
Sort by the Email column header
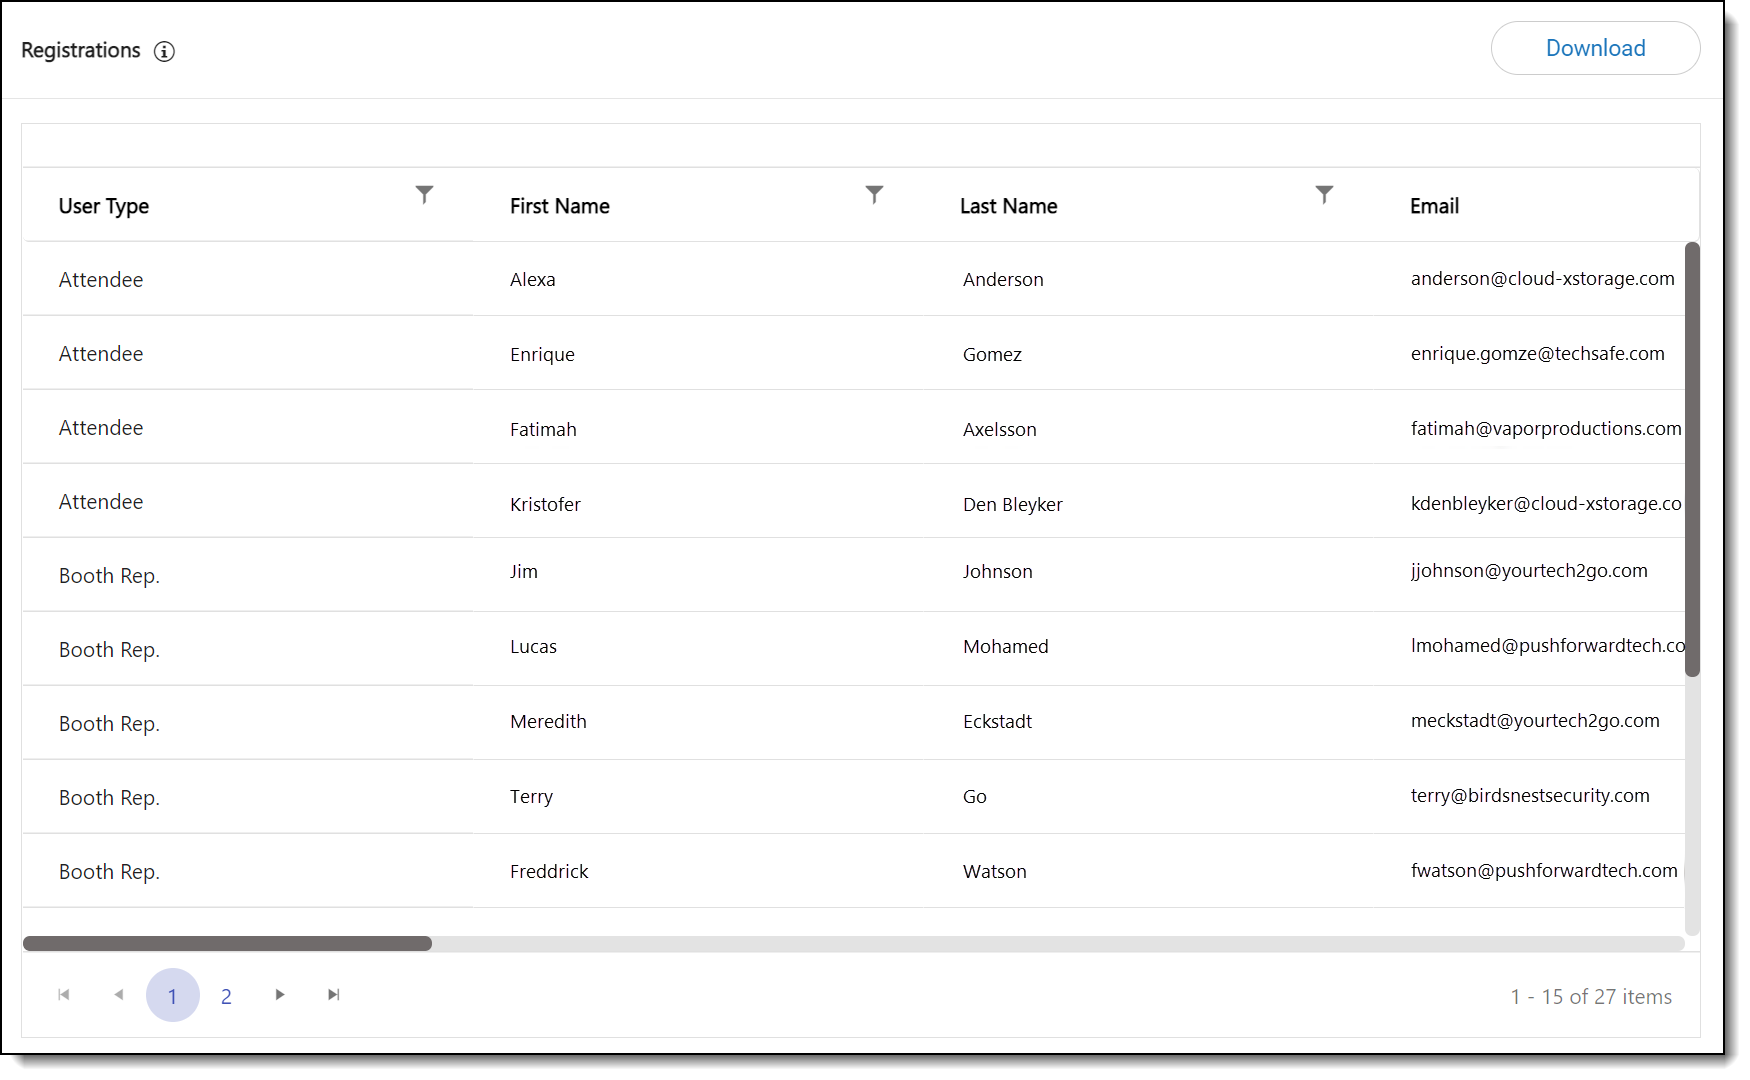[1434, 206]
